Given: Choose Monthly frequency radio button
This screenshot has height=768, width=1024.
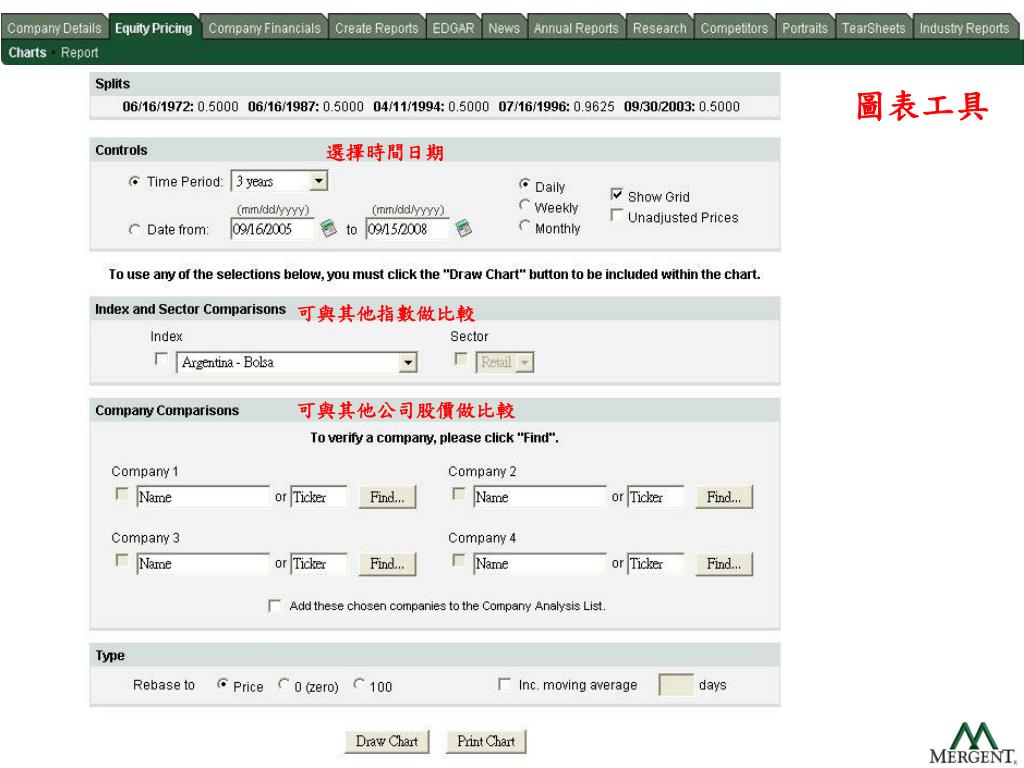Looking at the screenshot, I should point(524,226).
